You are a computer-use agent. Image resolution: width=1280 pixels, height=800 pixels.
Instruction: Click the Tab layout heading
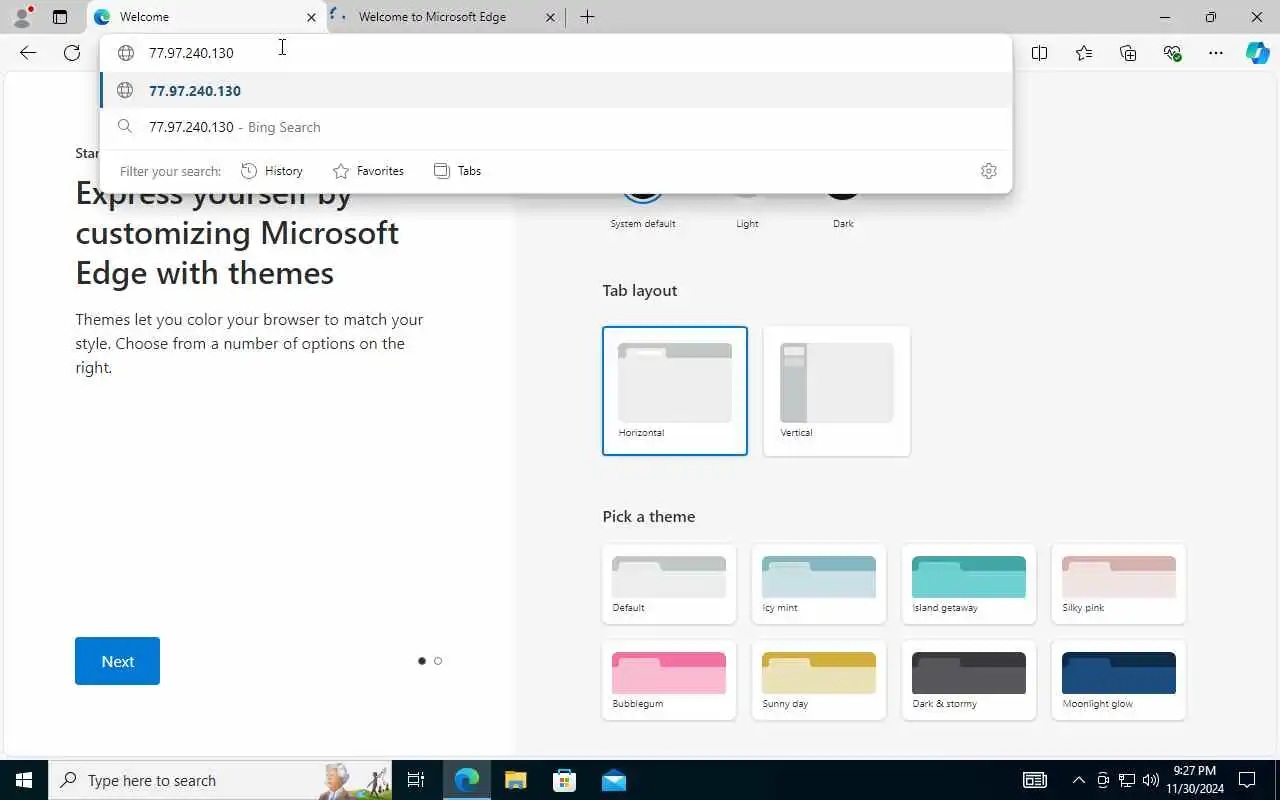pos(640,290)
